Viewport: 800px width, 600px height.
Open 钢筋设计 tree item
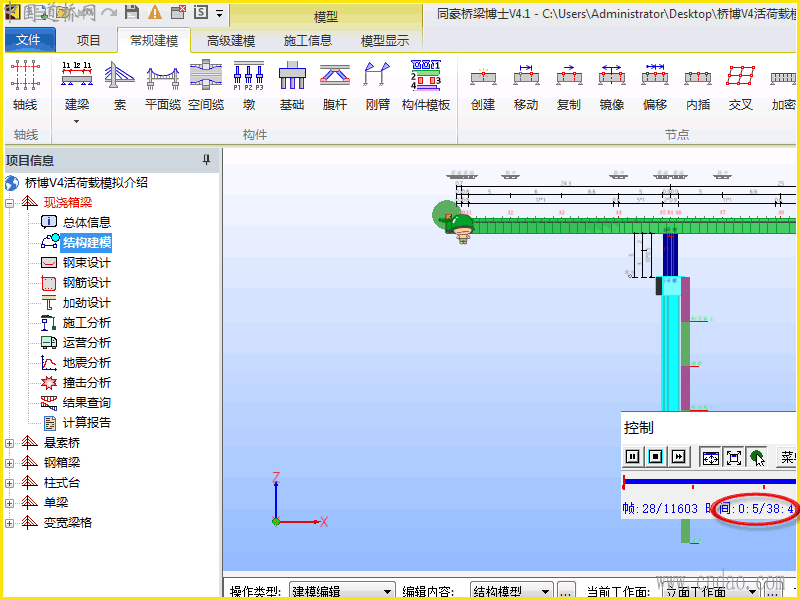pos(86,283)
